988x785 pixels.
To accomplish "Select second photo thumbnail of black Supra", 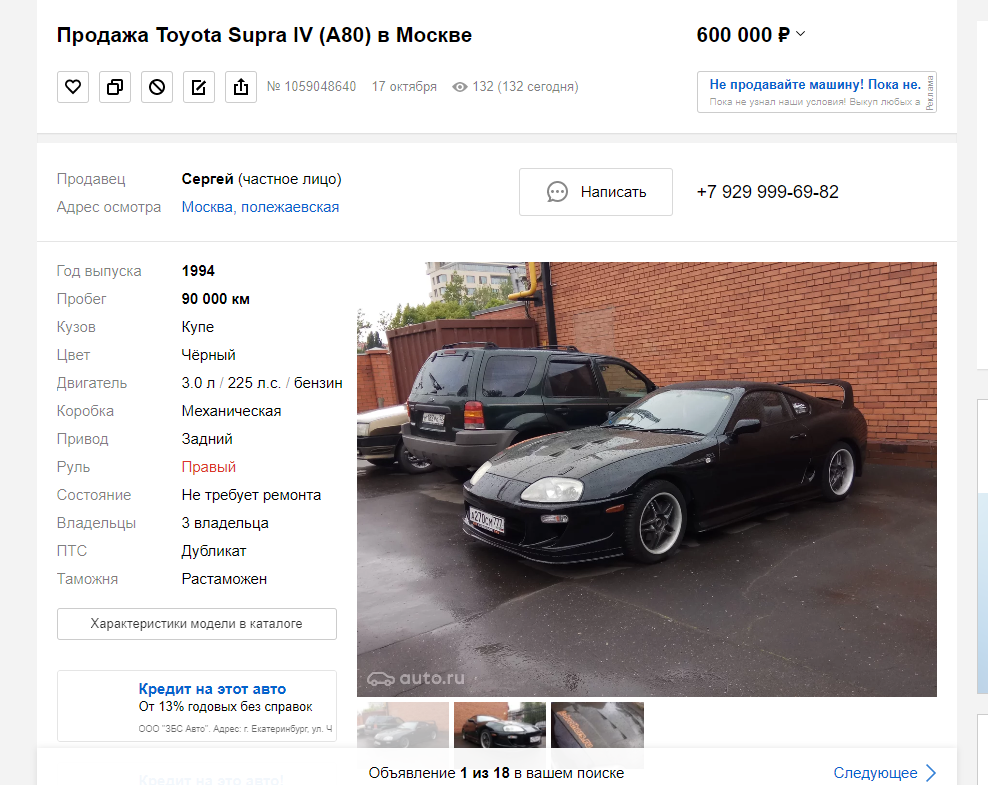I will 500,725.
